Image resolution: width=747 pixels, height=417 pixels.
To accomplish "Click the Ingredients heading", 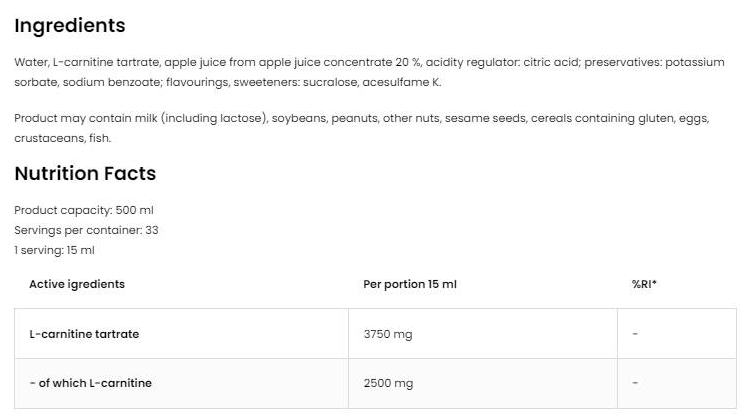I will [x=70, y=26].
